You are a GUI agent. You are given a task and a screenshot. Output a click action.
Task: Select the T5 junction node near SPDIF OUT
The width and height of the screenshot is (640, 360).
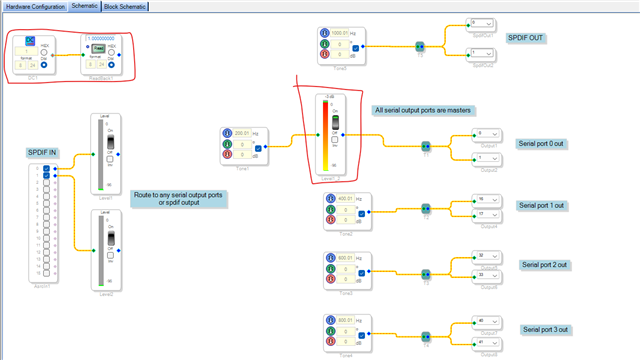pos(420,47)
